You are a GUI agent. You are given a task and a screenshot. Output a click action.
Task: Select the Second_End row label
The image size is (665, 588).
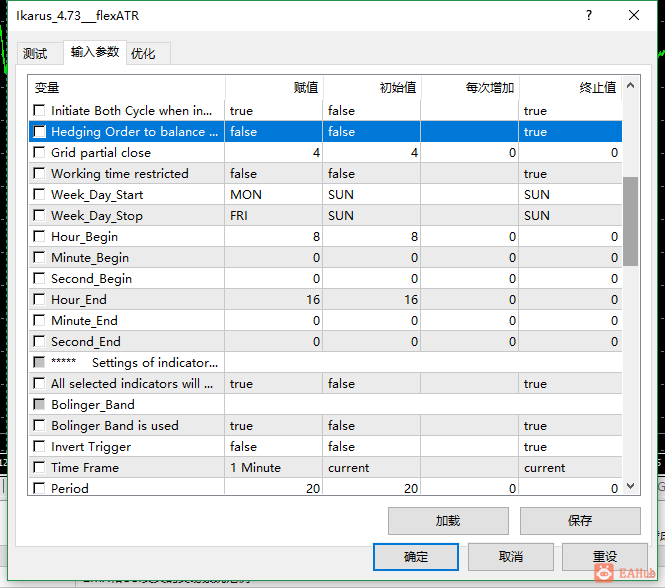click(x=86, y=342)
